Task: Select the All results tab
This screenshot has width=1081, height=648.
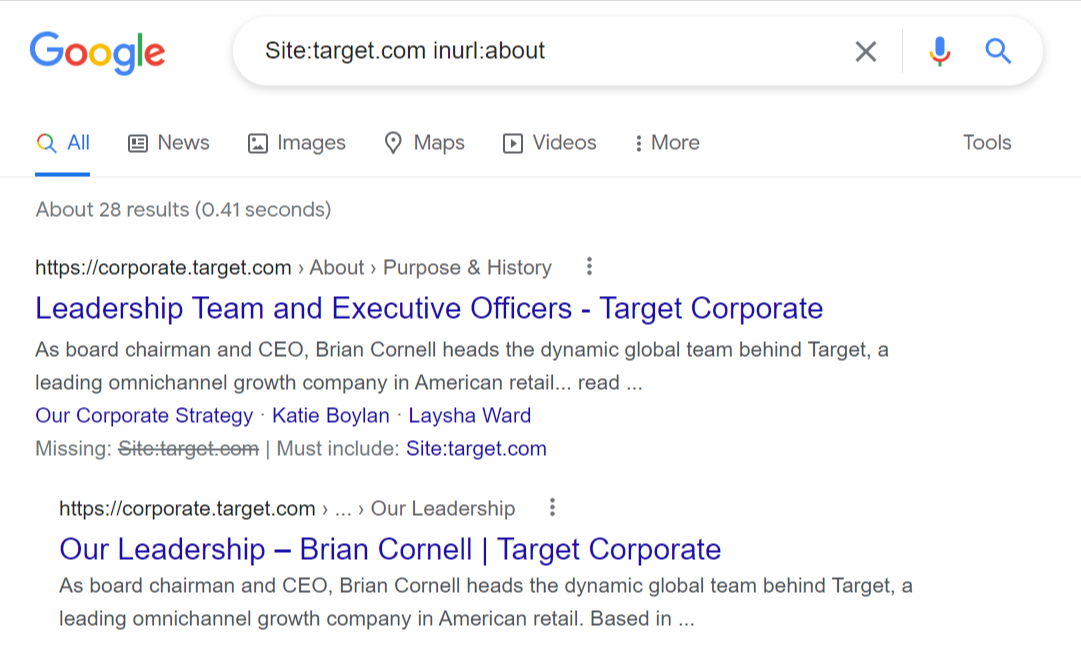Action: tap(63, 143)
